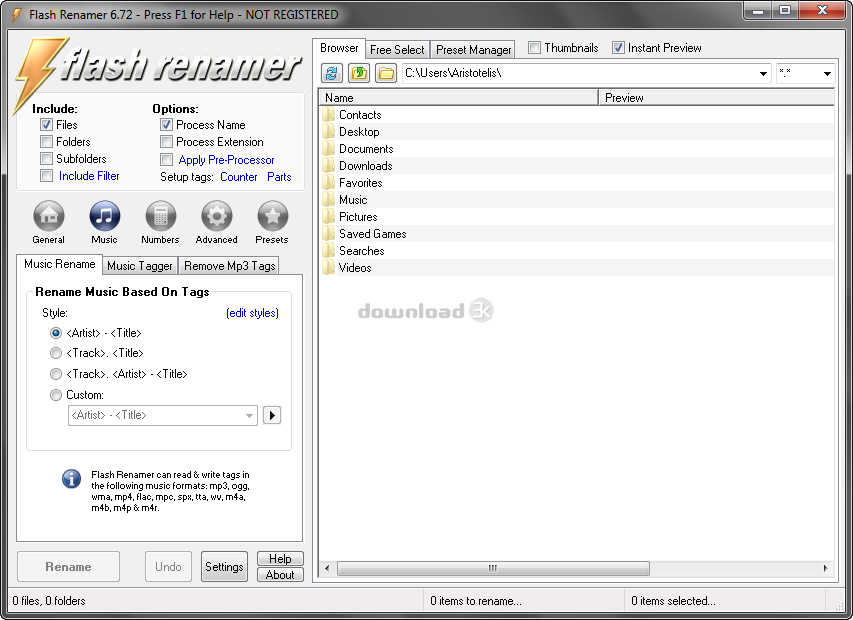The width and height of the screenshot is (853, 620).
Task: Click the Favorites folder icon
Action: tap(328, 183)
